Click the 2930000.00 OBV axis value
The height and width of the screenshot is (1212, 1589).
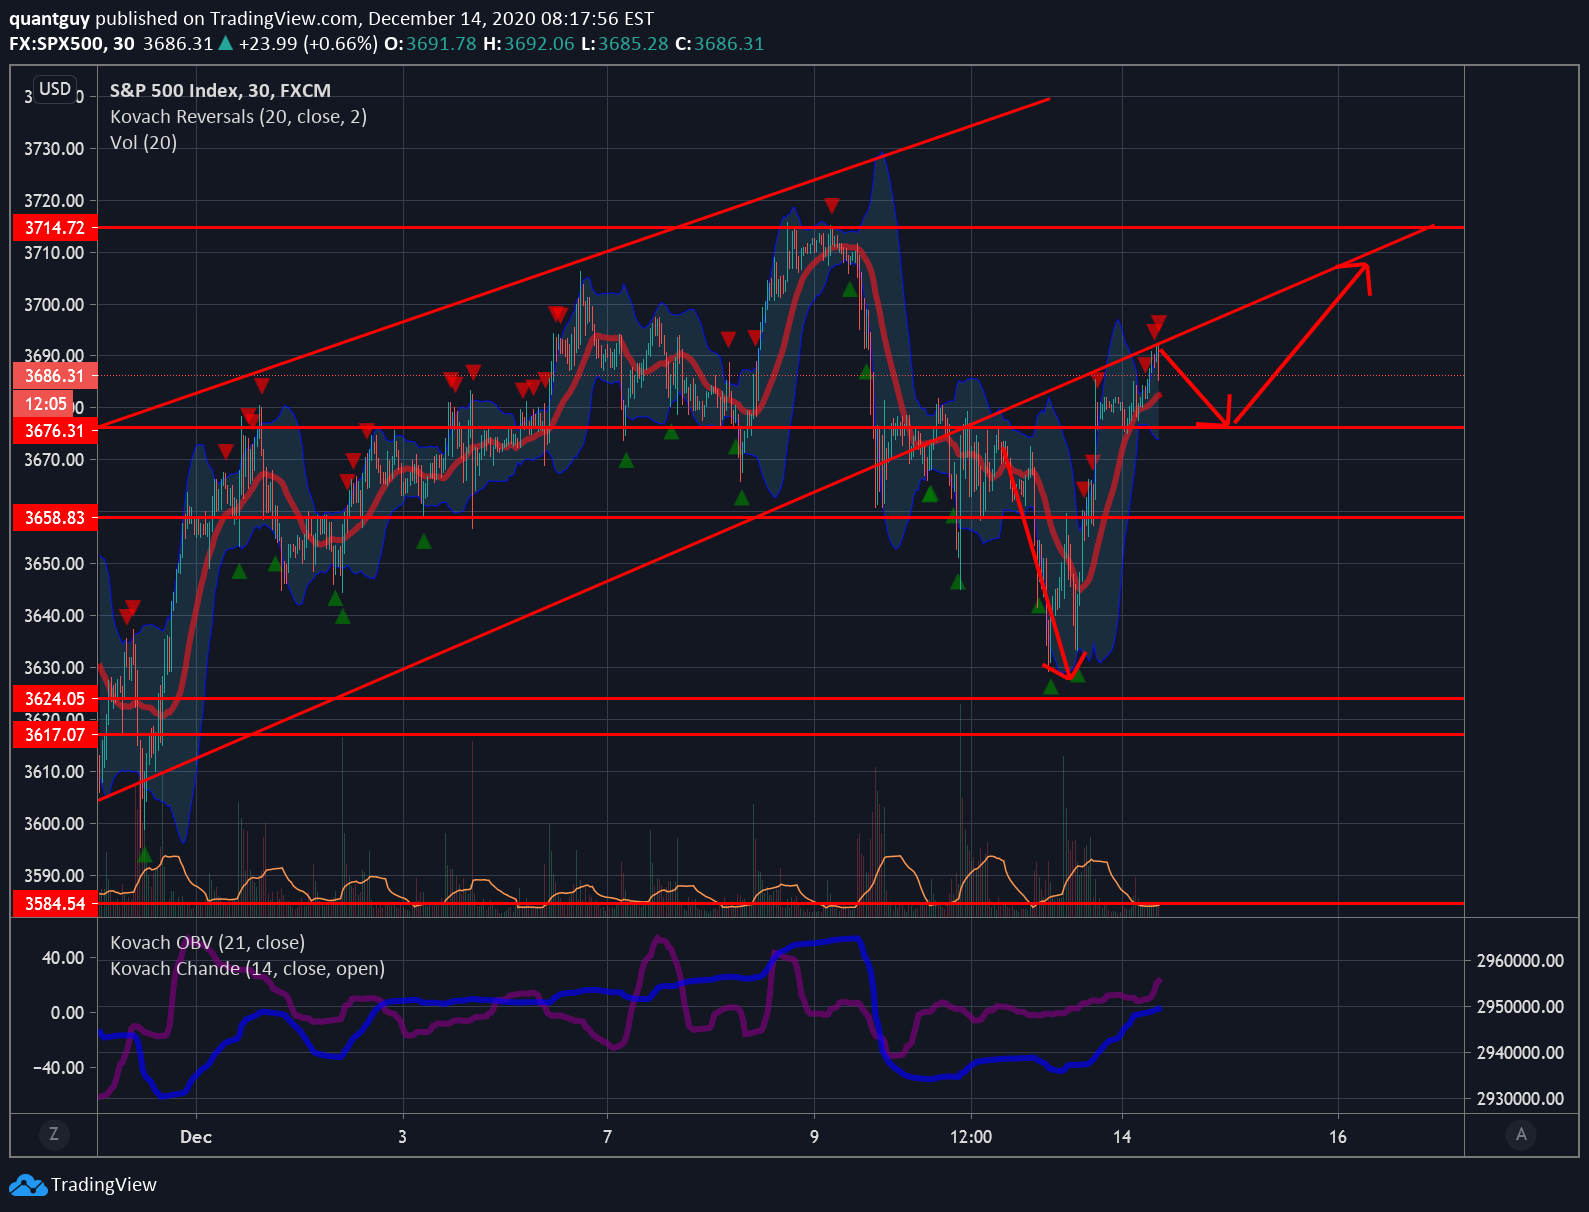tap(1520, 1099)
